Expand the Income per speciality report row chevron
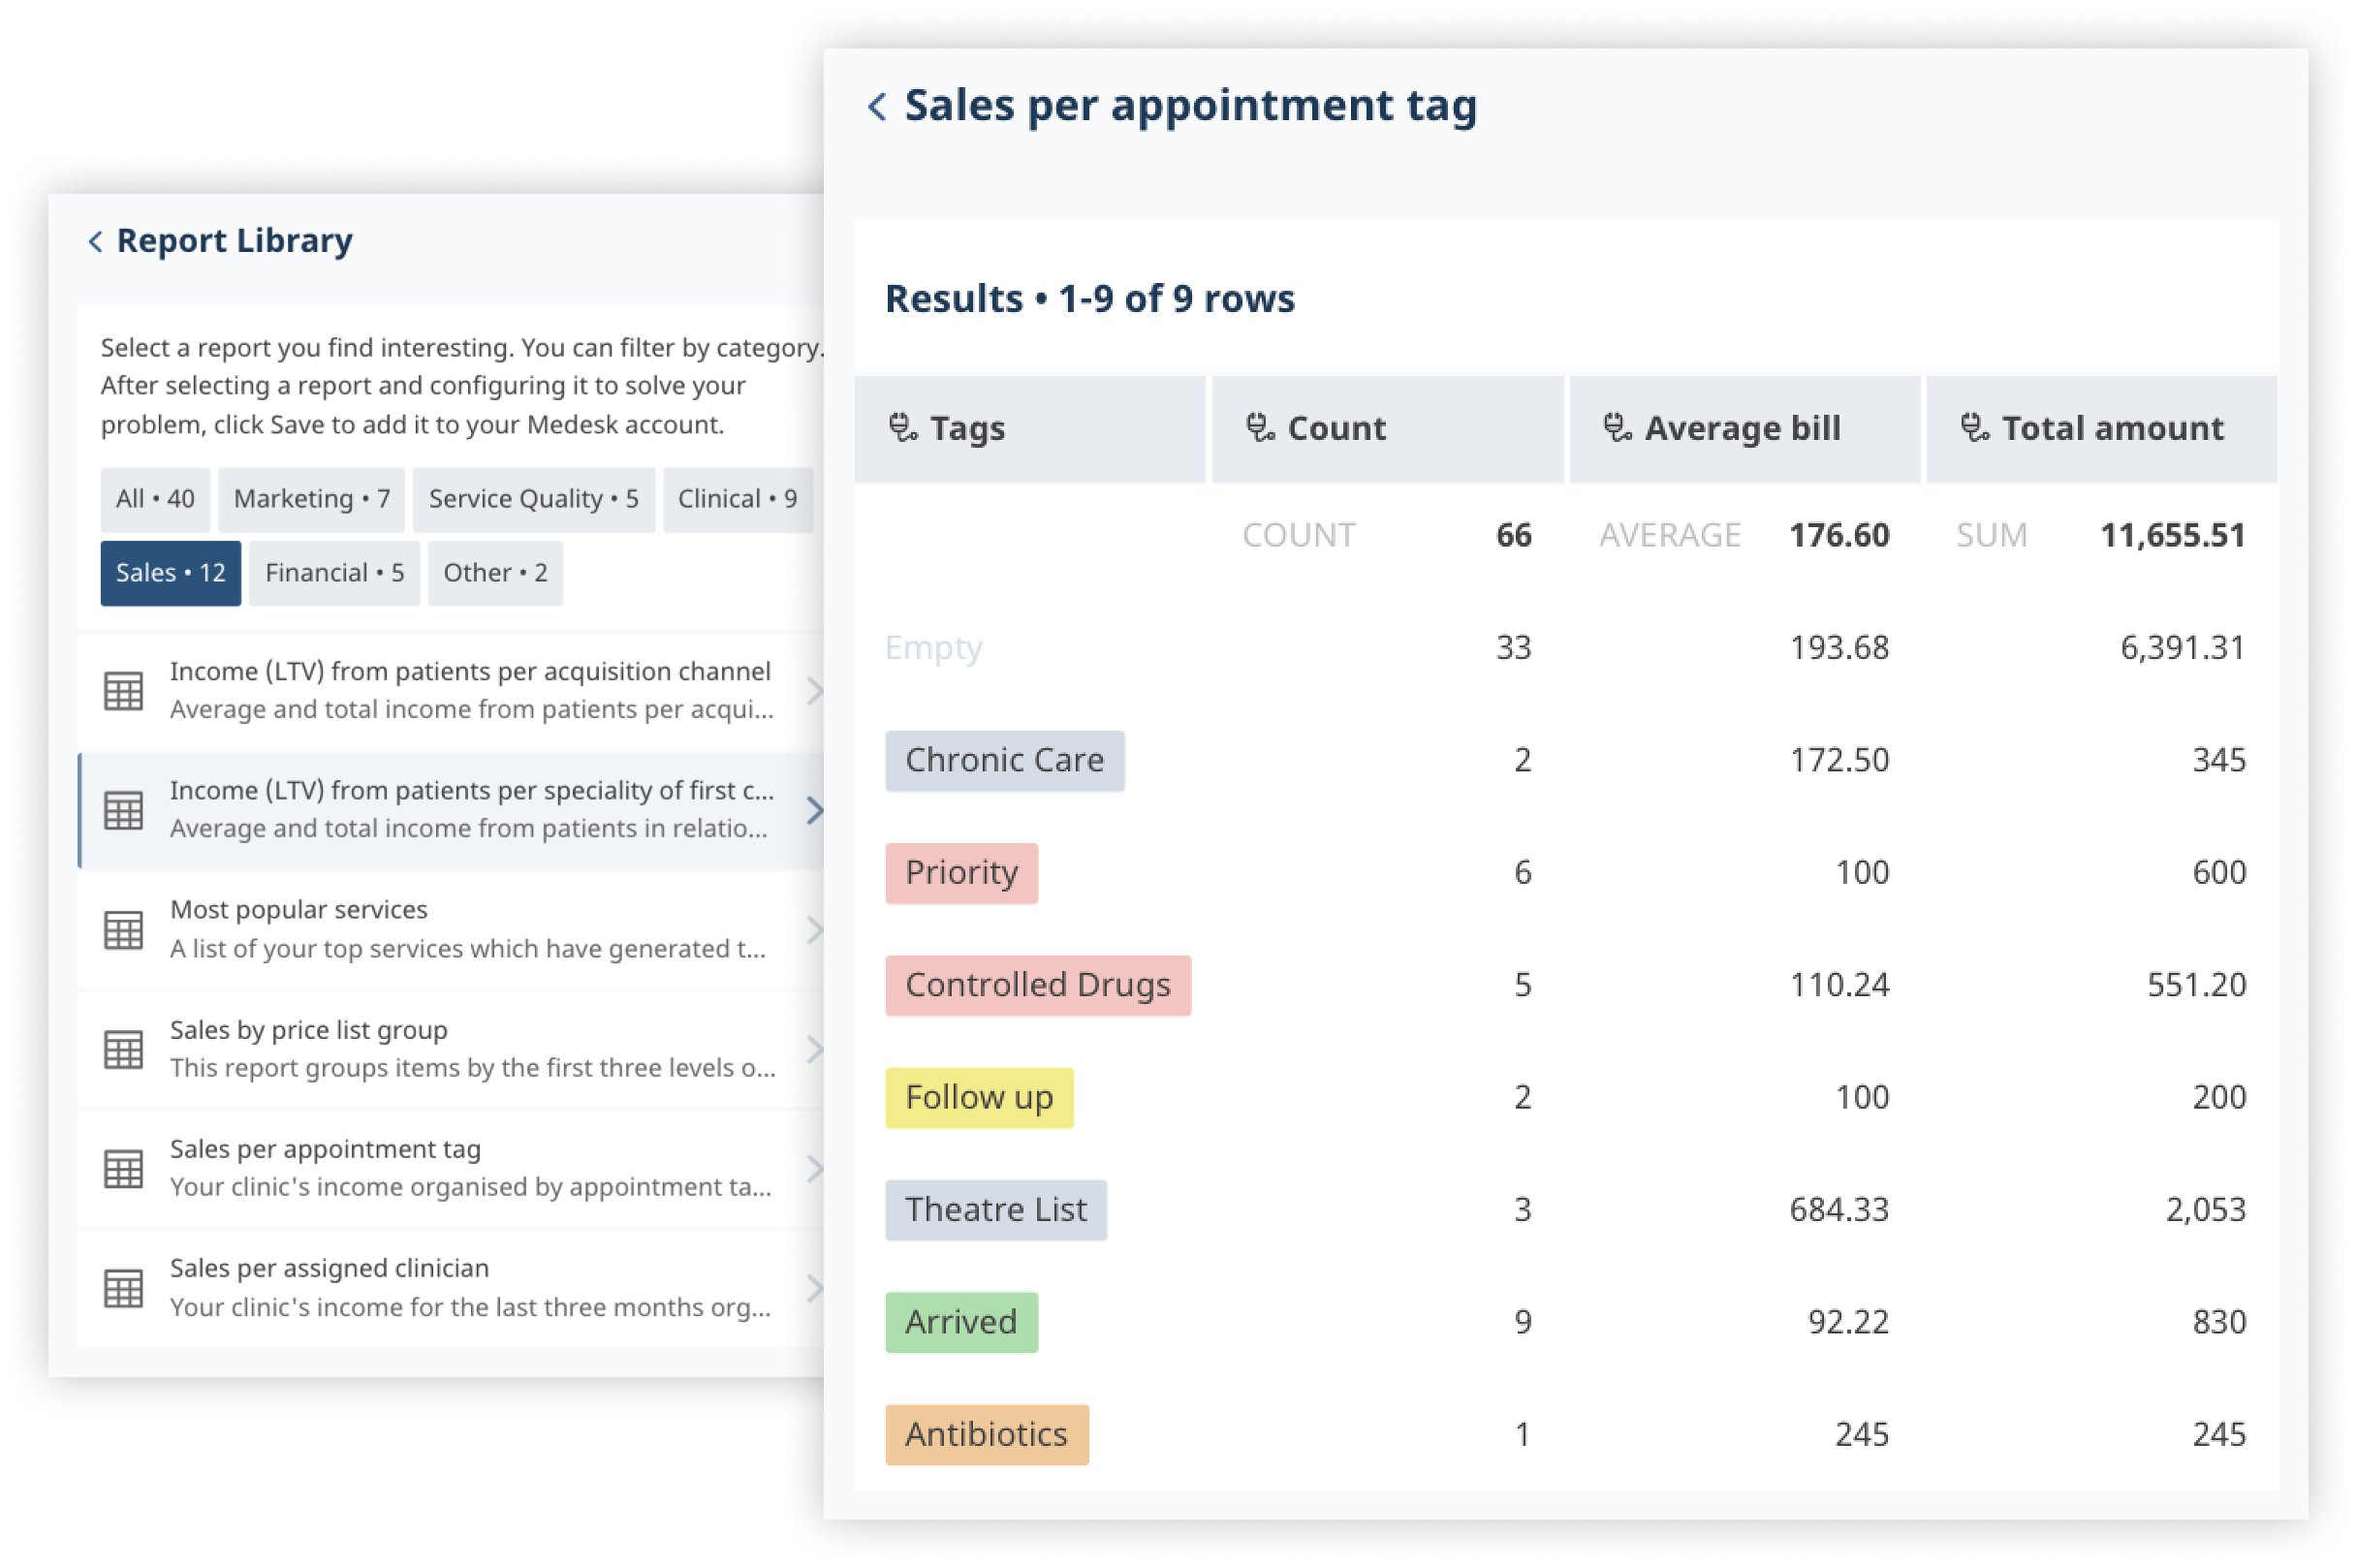2357x1568 pixels. pos(812,810)
